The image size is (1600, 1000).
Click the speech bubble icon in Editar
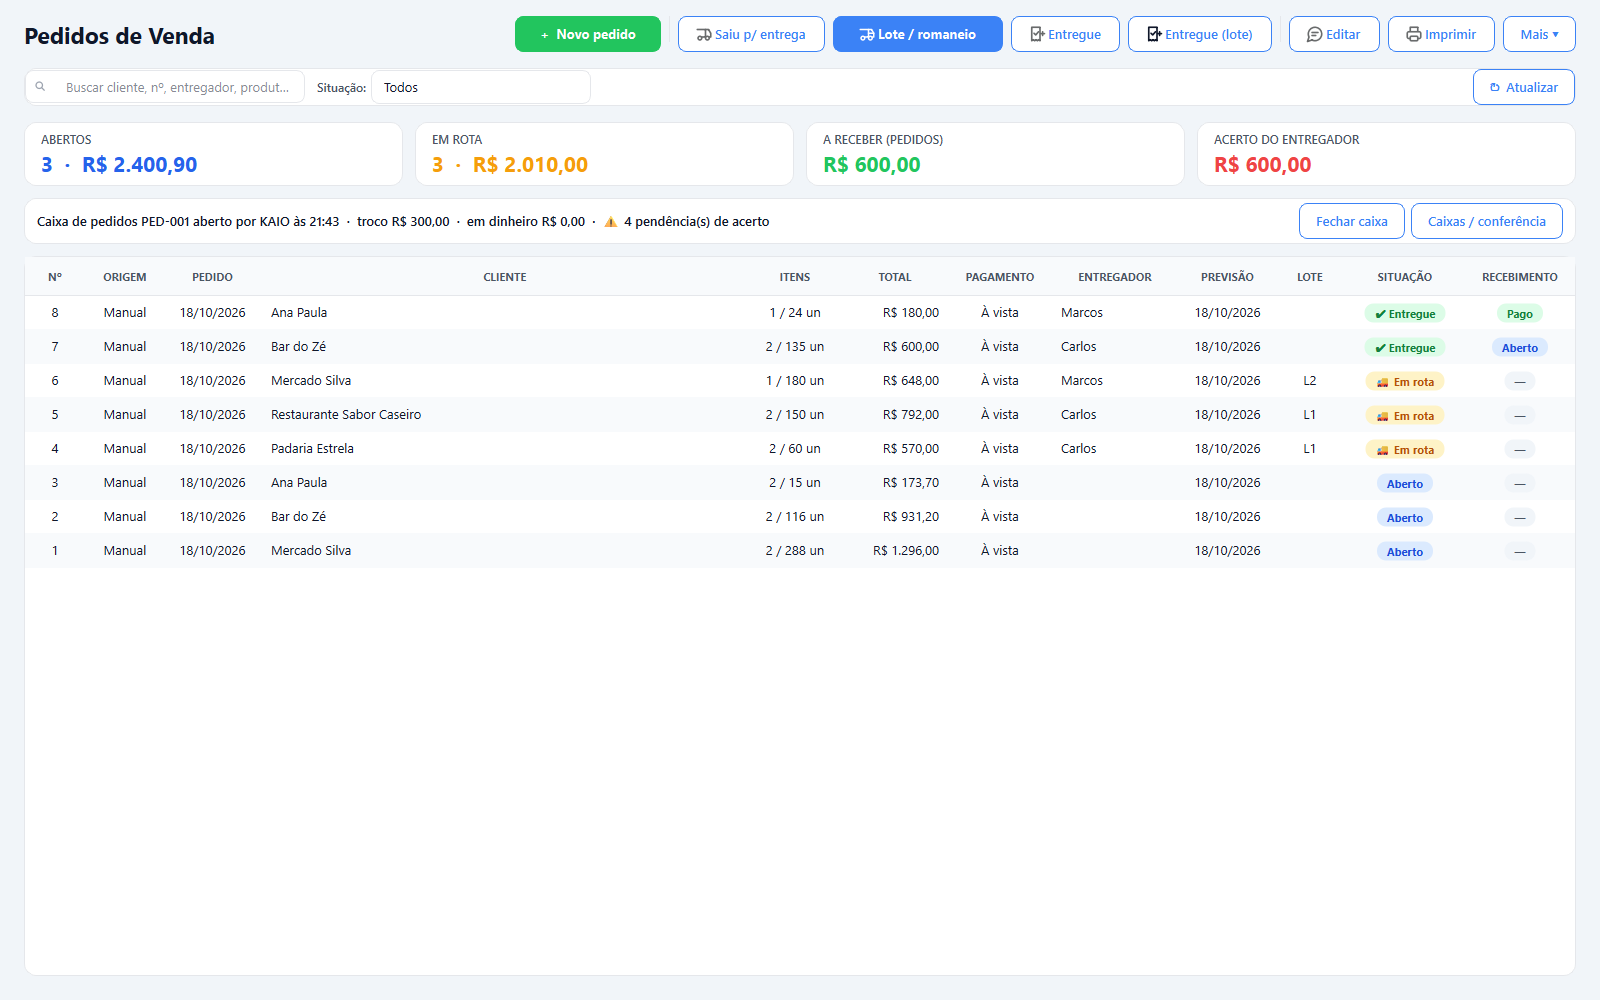click(1315, 34)
